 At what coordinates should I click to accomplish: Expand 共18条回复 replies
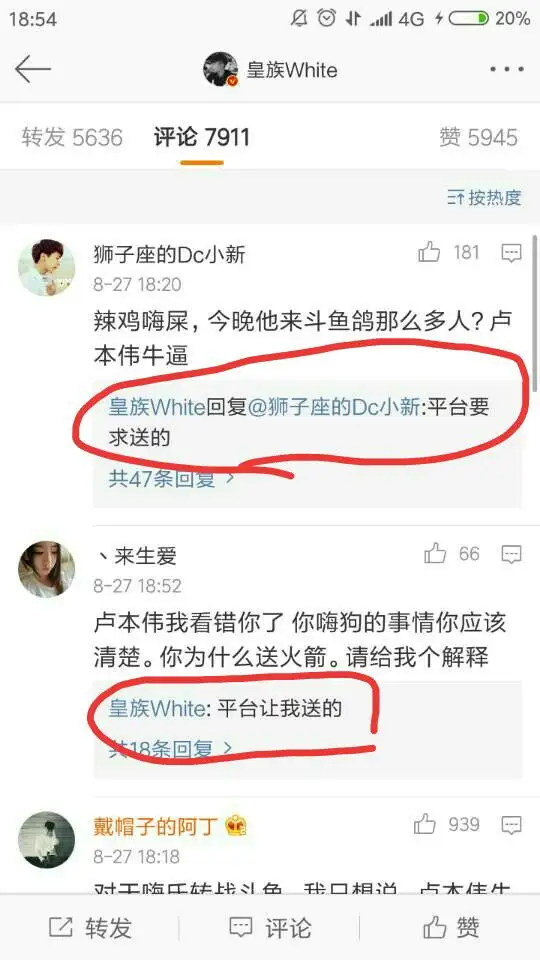click(x=171, y=749)
